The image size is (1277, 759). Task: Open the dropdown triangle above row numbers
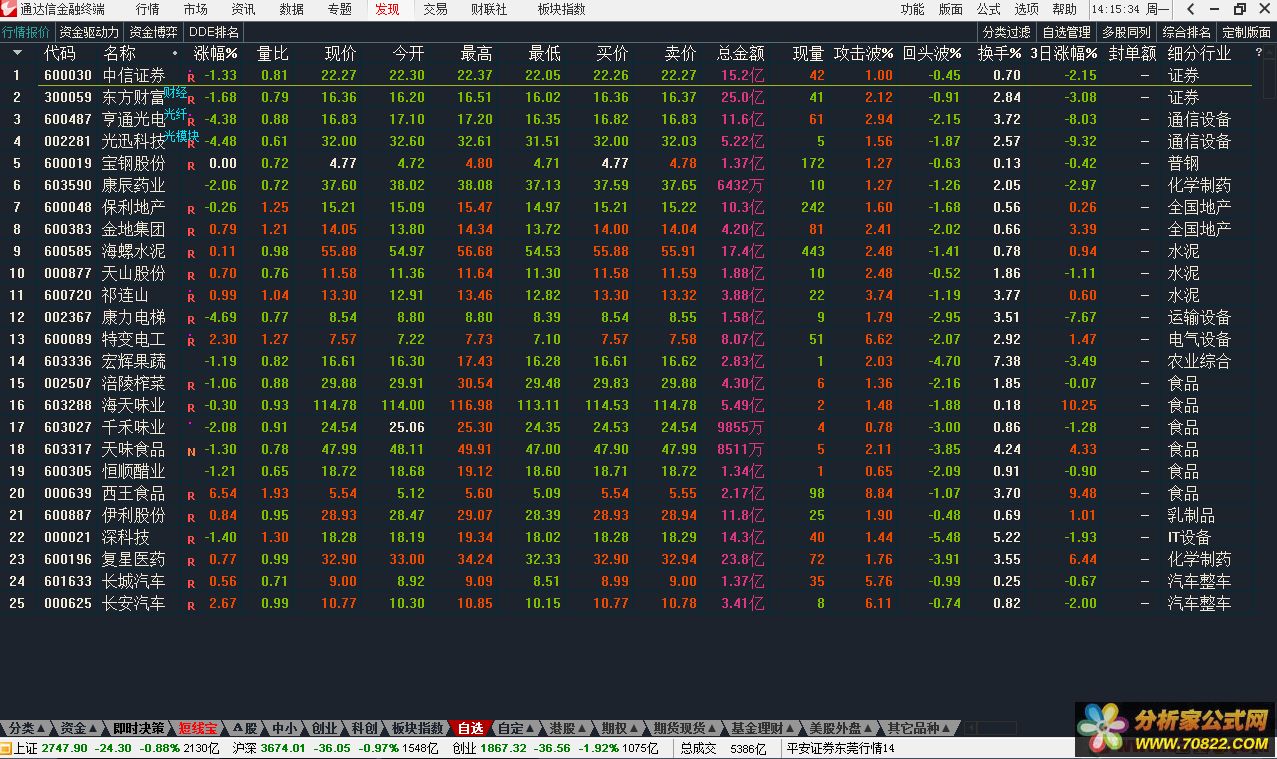click(17, 52)
